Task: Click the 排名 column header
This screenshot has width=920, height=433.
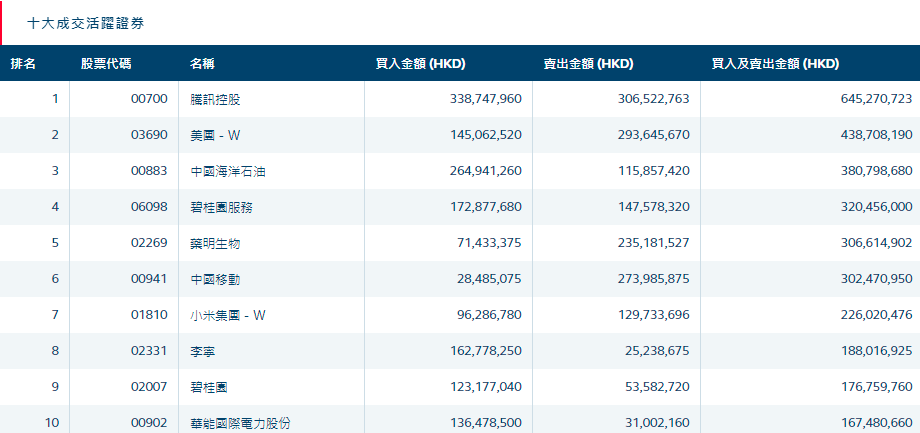Action: coord(23,64)
